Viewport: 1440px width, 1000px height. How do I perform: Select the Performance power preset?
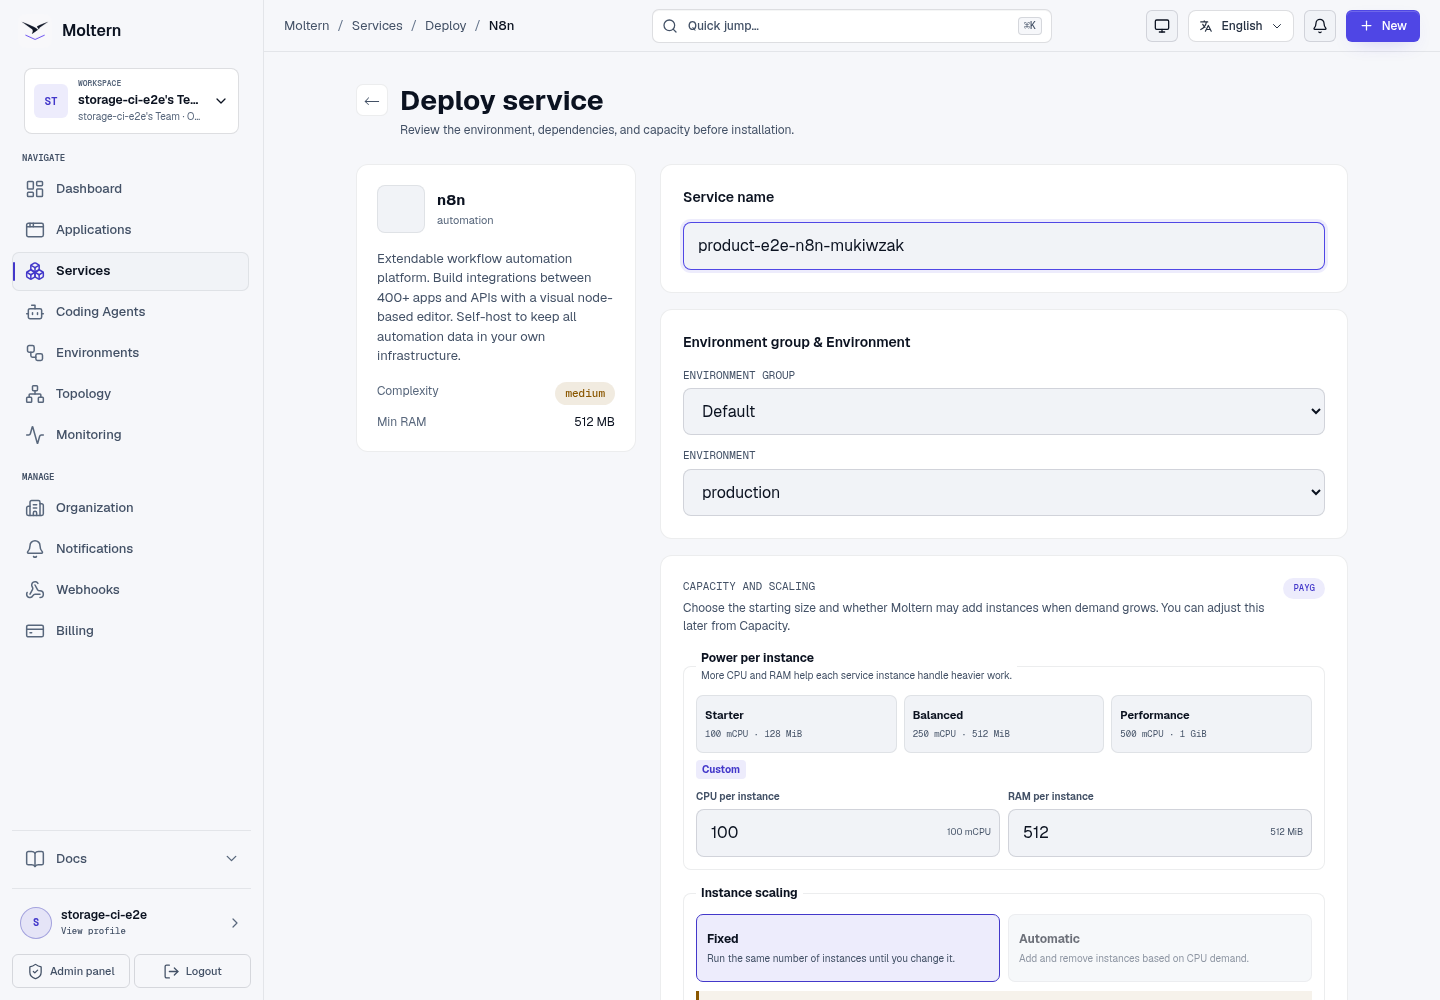pyautogui.click(x=1211, y=724)
